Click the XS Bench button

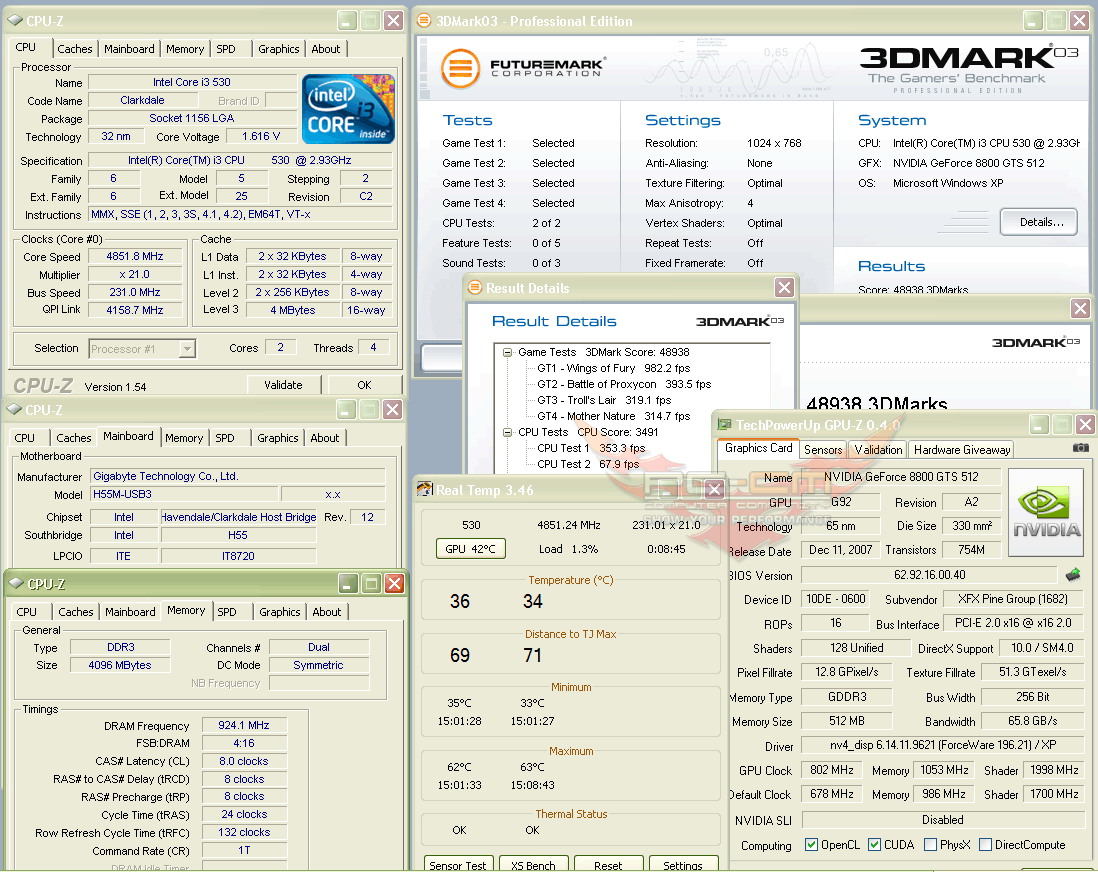(x=534, y=864)
